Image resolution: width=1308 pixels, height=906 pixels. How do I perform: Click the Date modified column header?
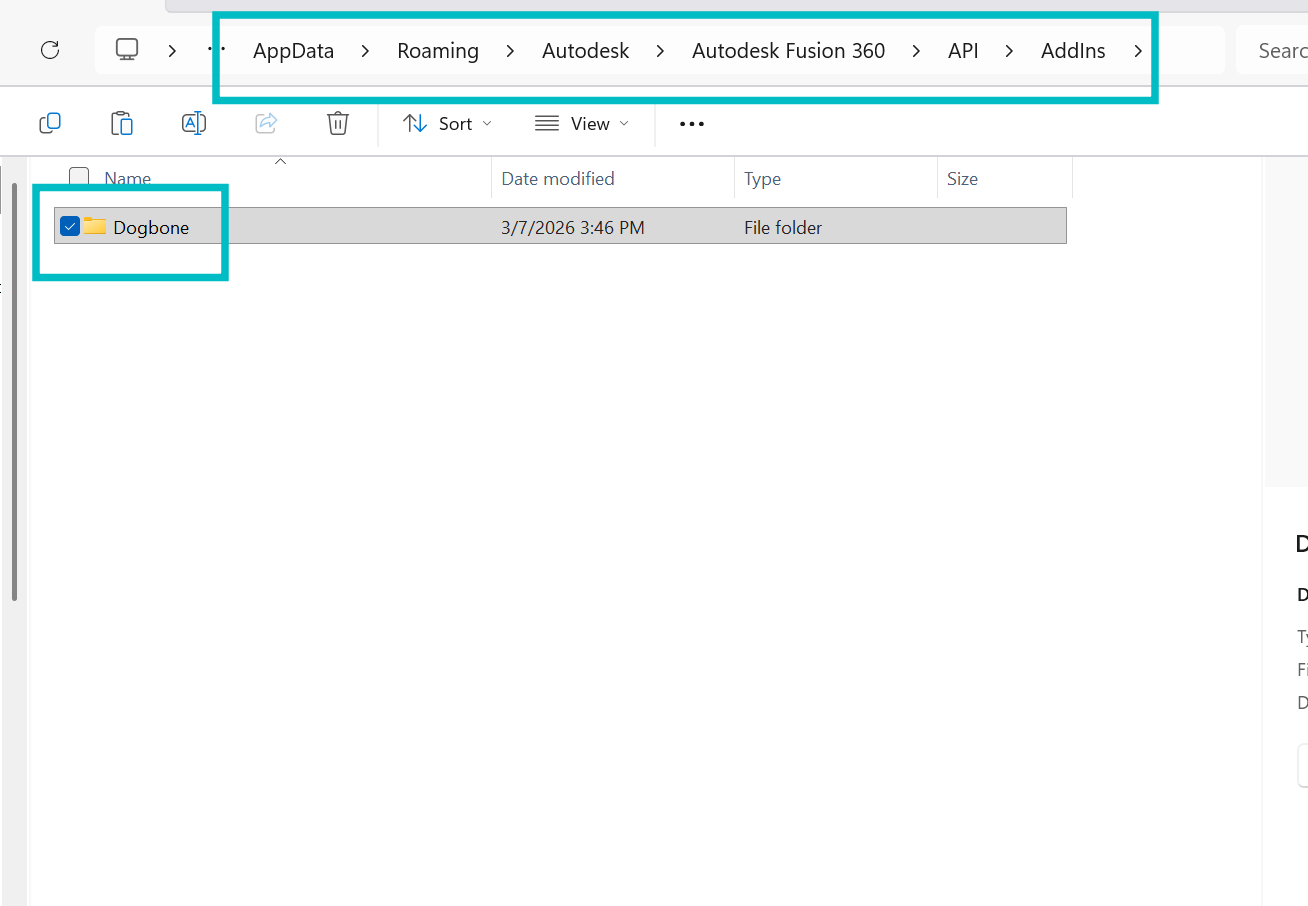(557, 178)
